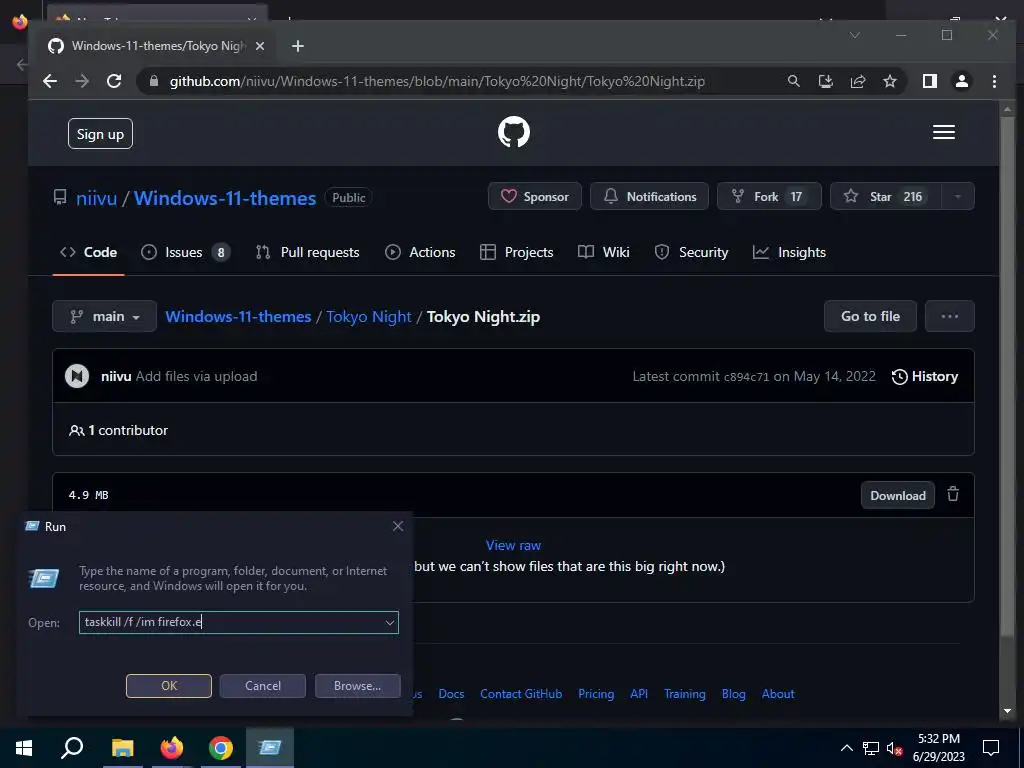Click the Chrome address bar URL
Viewport: 1024px width, 768px height.
click(x=437, y=81)
